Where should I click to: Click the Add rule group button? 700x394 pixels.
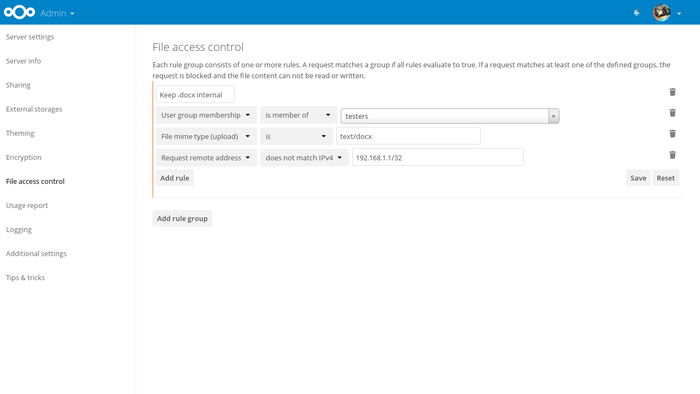[182, 219]
